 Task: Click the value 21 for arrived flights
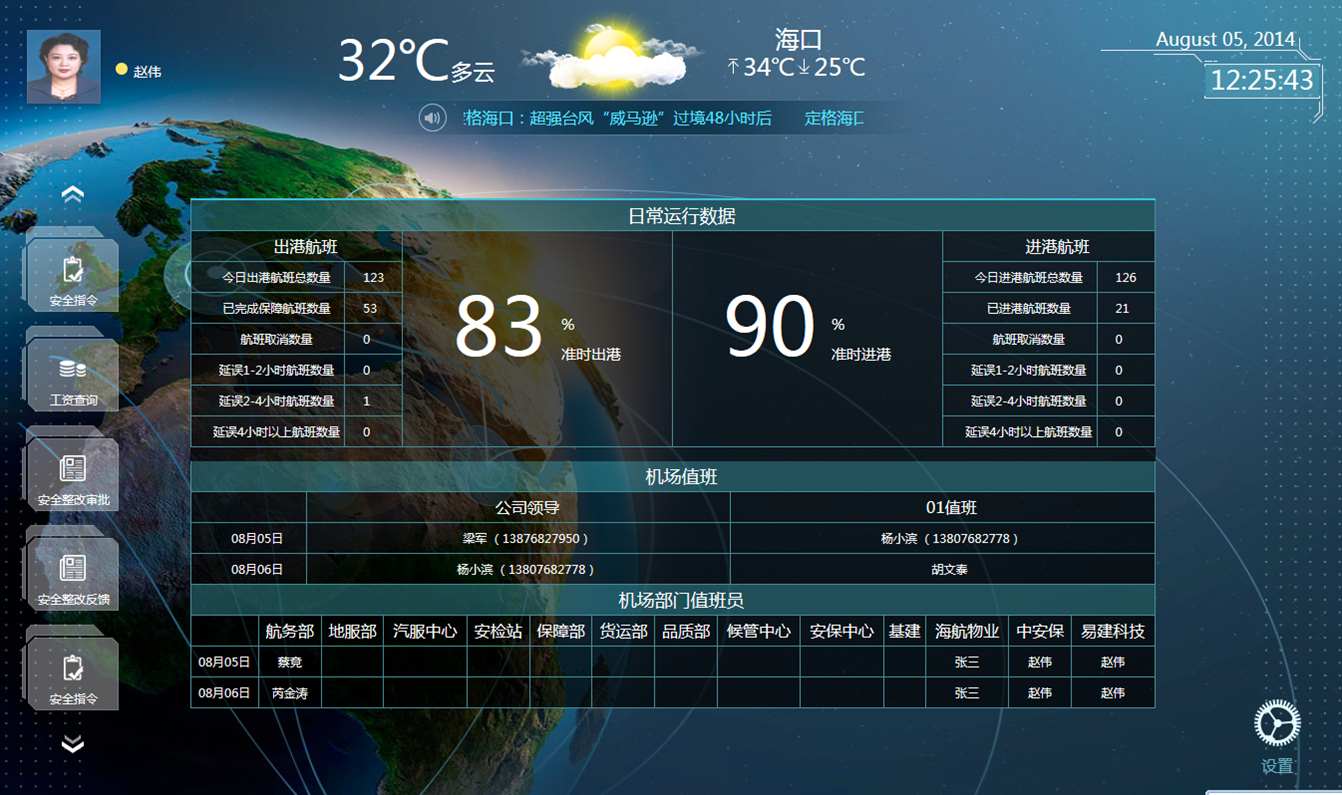coord(1122,309)
